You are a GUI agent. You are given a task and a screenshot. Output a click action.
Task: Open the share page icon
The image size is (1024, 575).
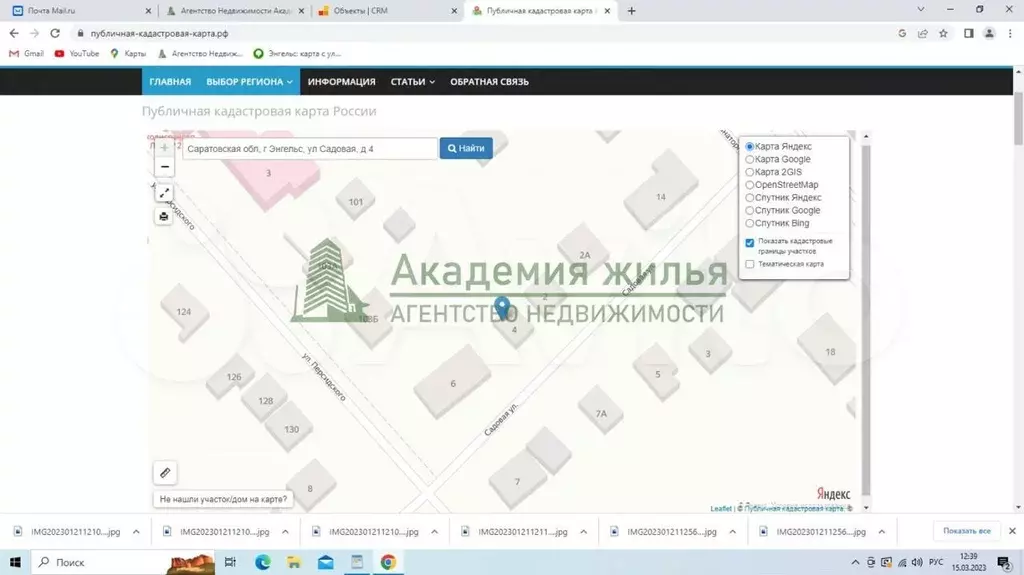point(922,33)
